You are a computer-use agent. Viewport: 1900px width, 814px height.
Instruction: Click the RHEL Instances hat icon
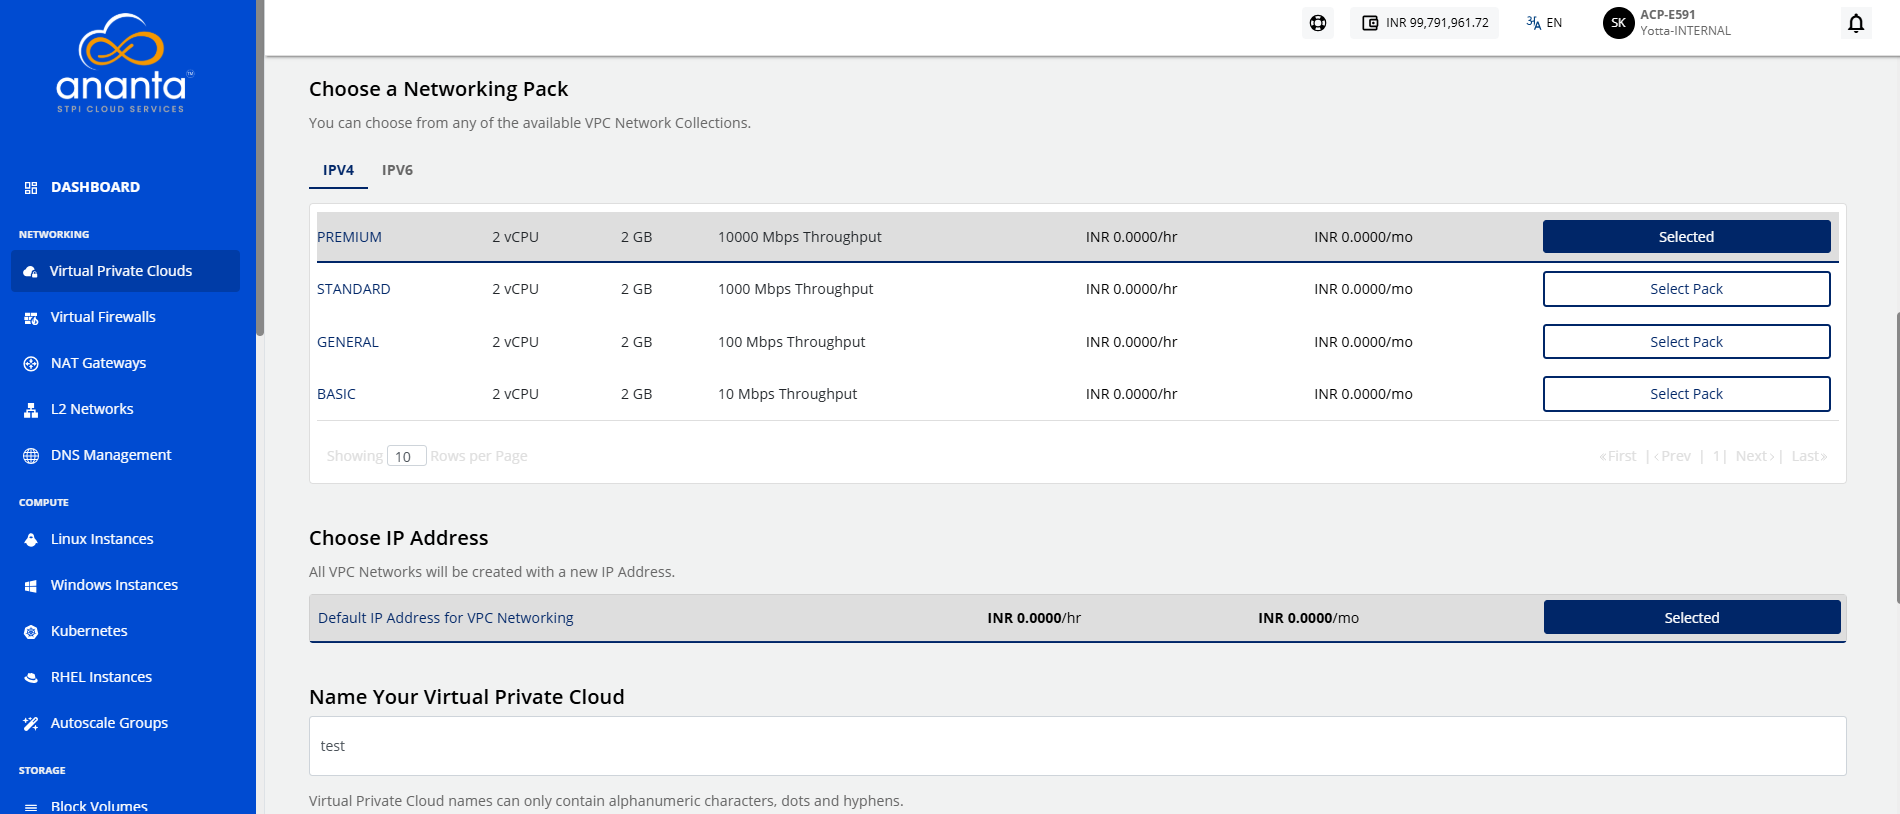point(31,678)
